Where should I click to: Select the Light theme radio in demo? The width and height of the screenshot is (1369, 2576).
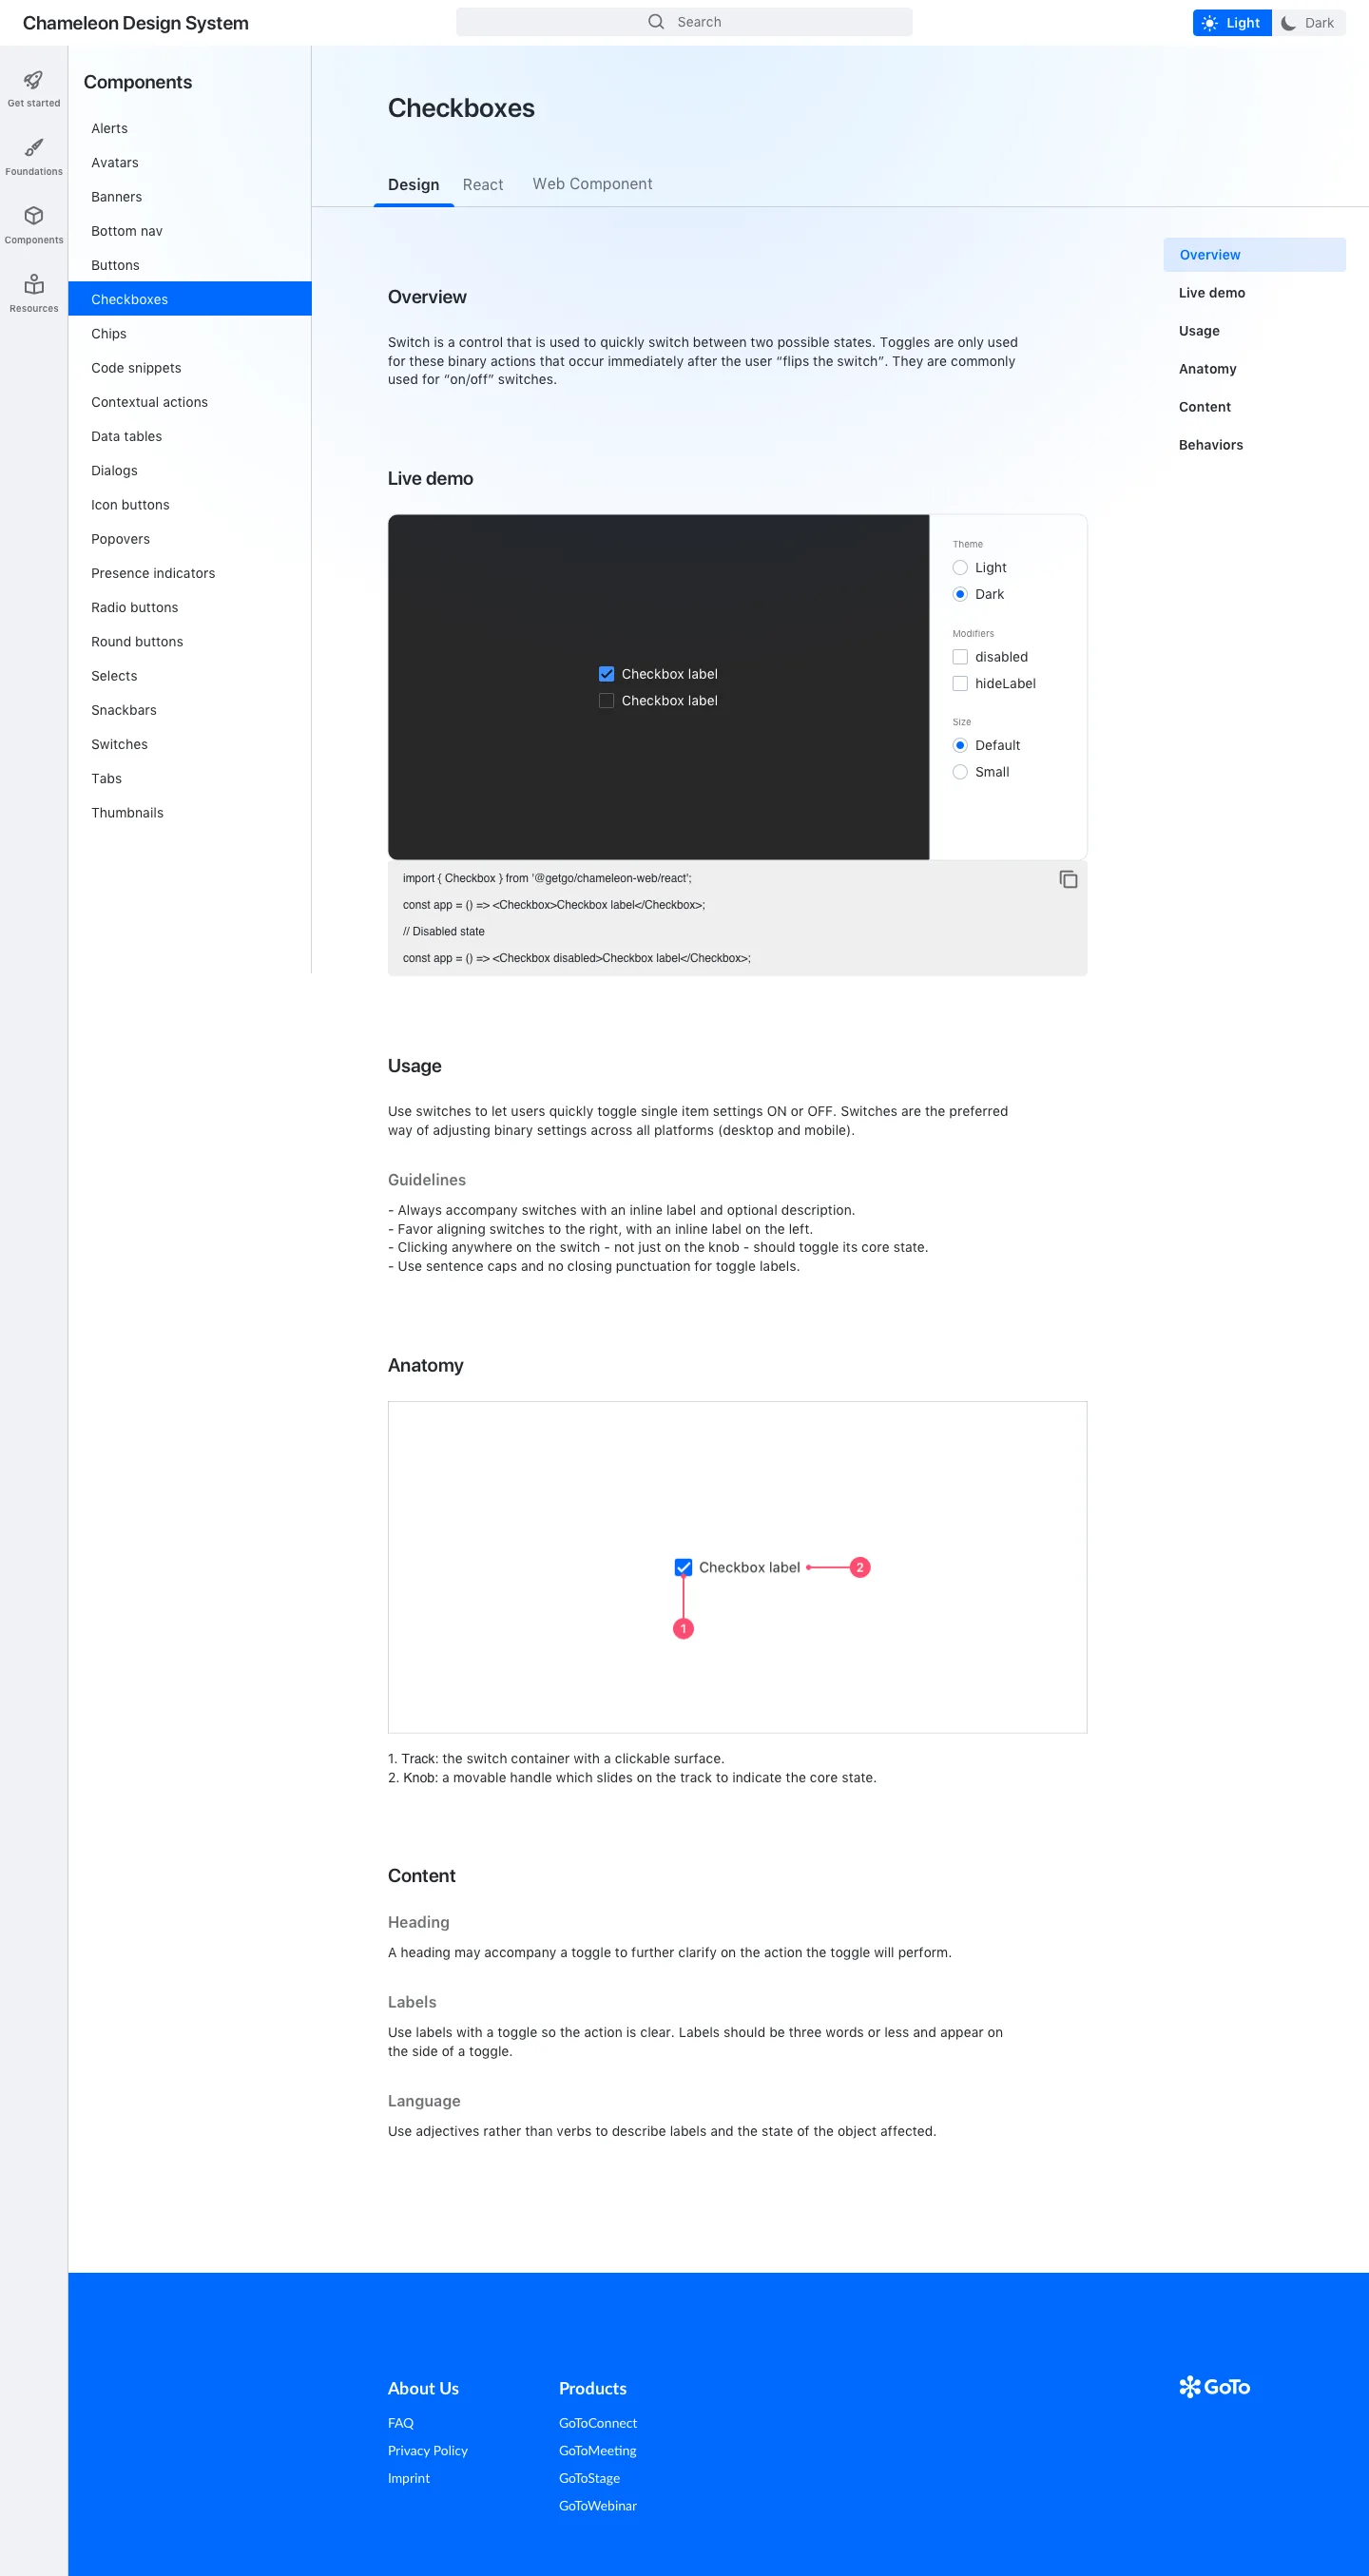tap(960, 568)
